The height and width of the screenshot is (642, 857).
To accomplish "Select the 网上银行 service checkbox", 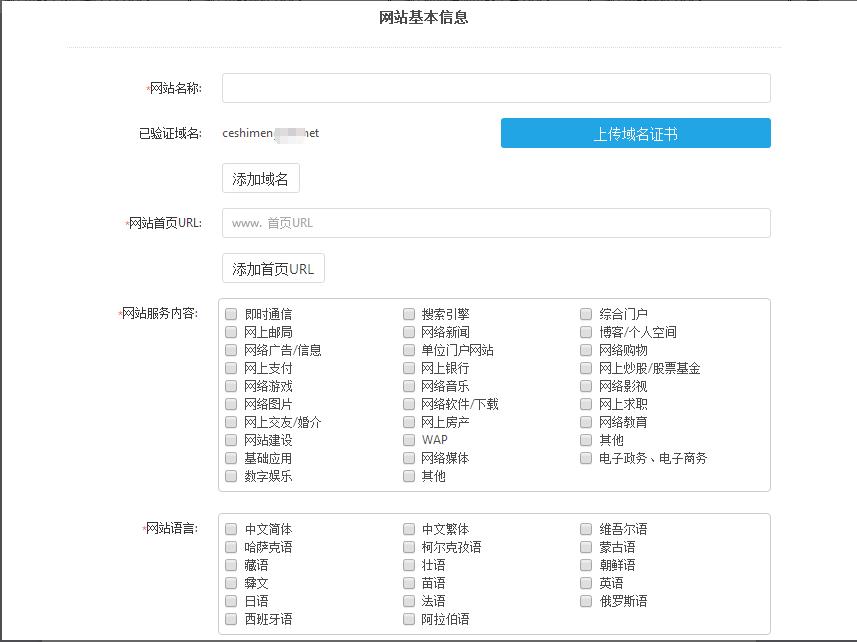I will [x=409, y=368].
